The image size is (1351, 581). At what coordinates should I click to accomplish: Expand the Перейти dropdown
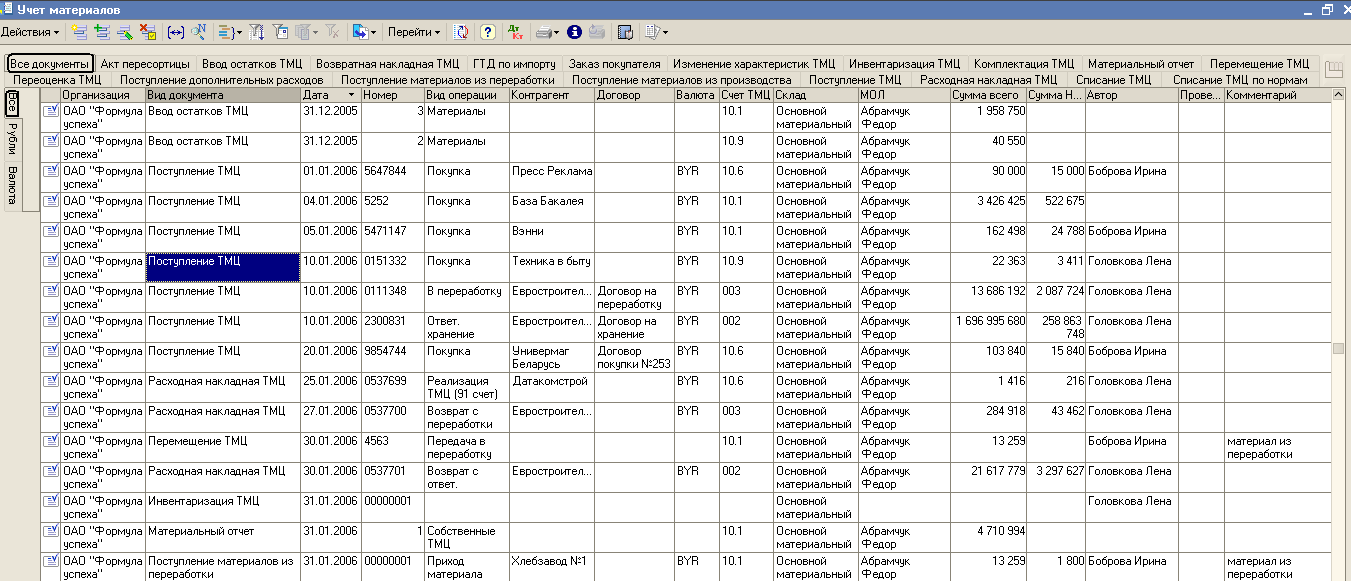(x=413, y=32)
